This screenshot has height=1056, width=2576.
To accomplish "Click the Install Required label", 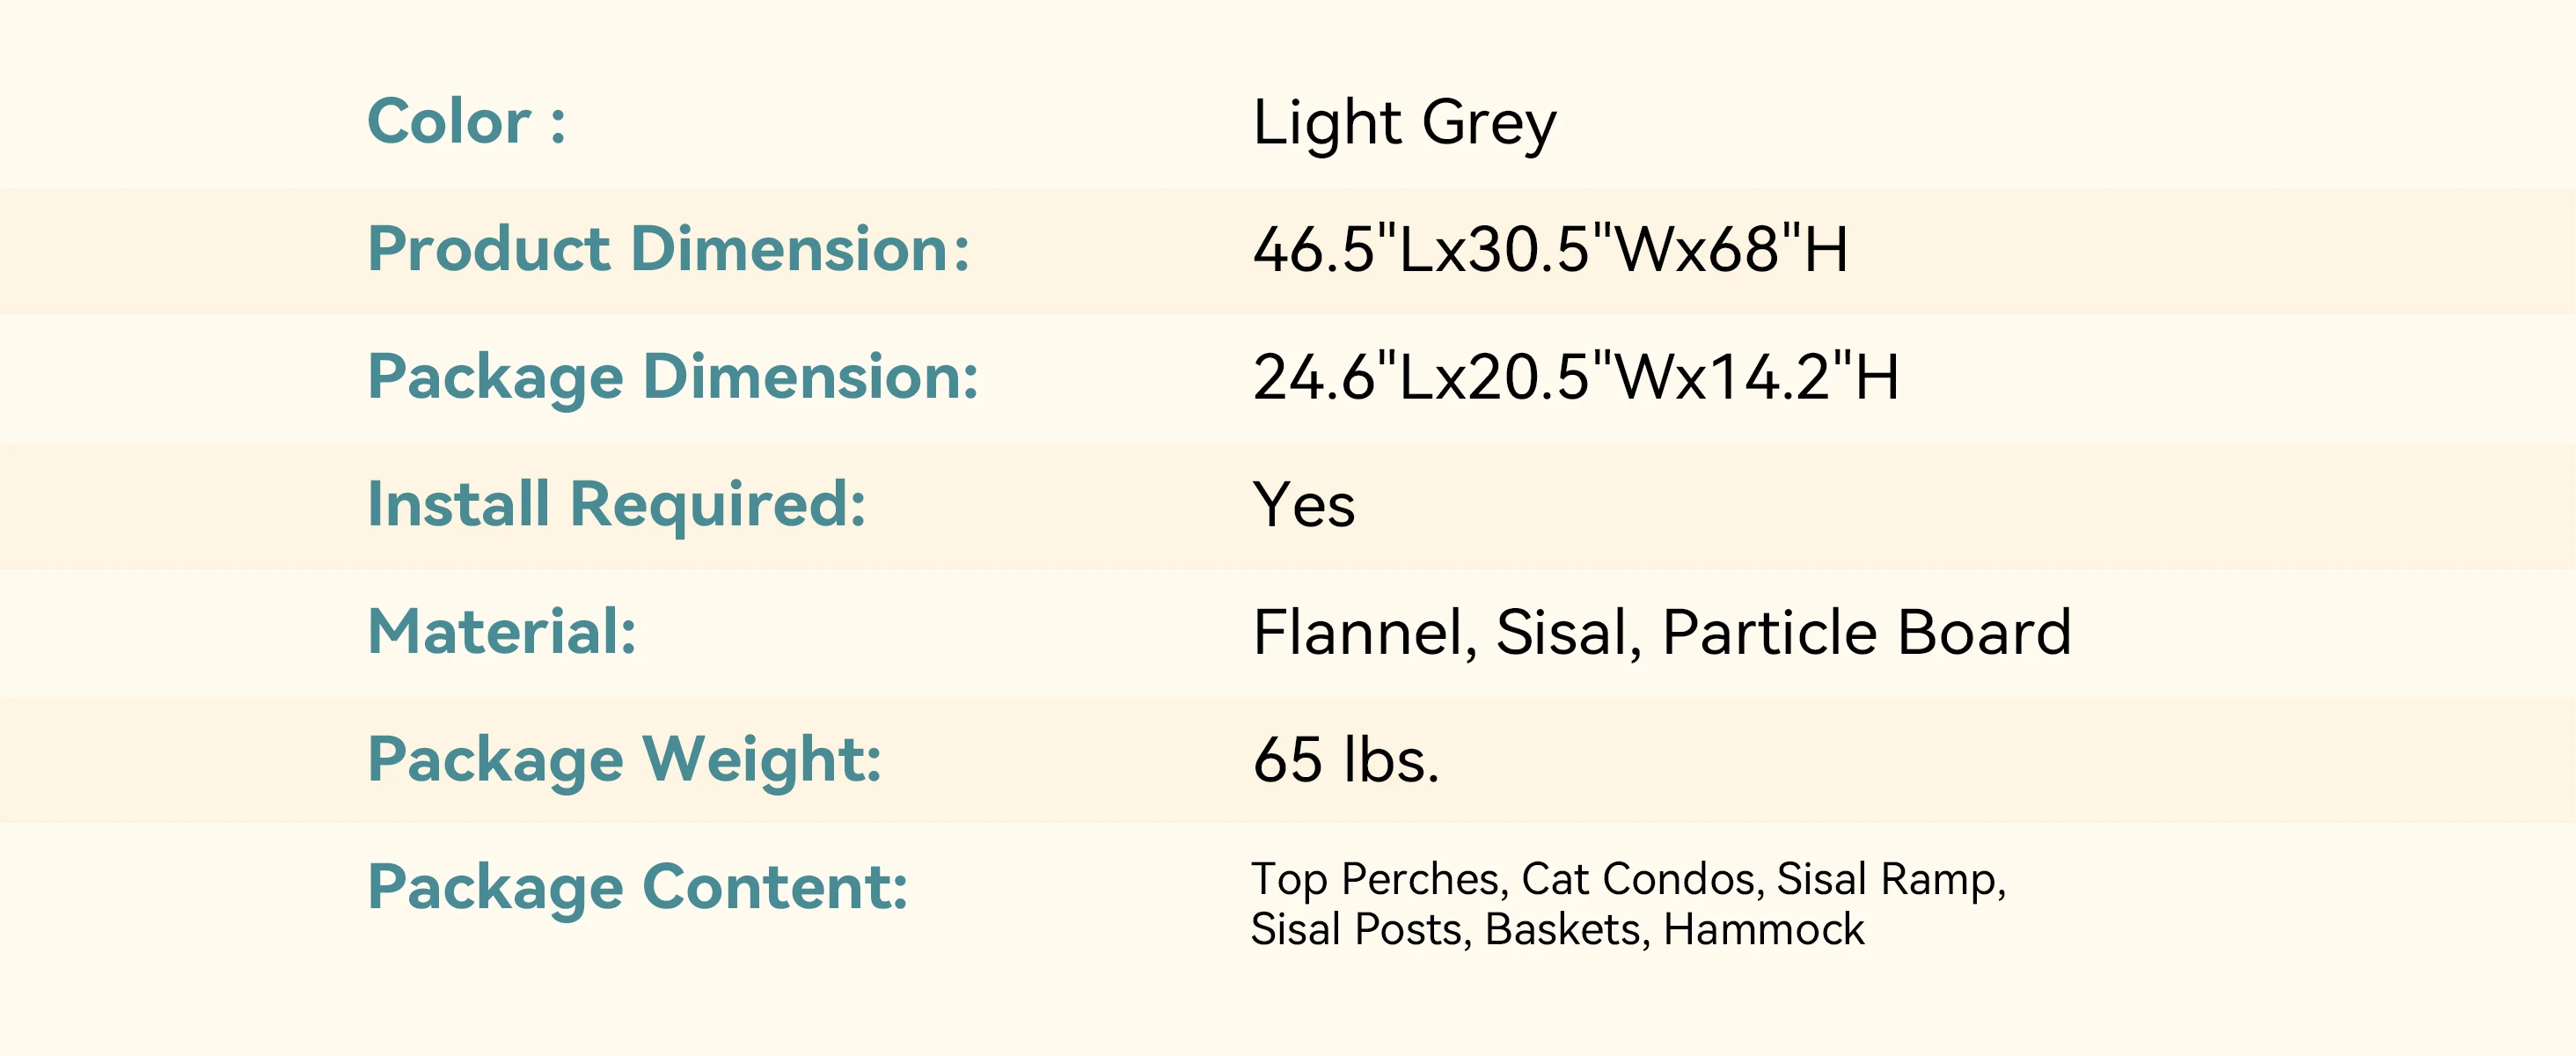I will coord(616,504).
